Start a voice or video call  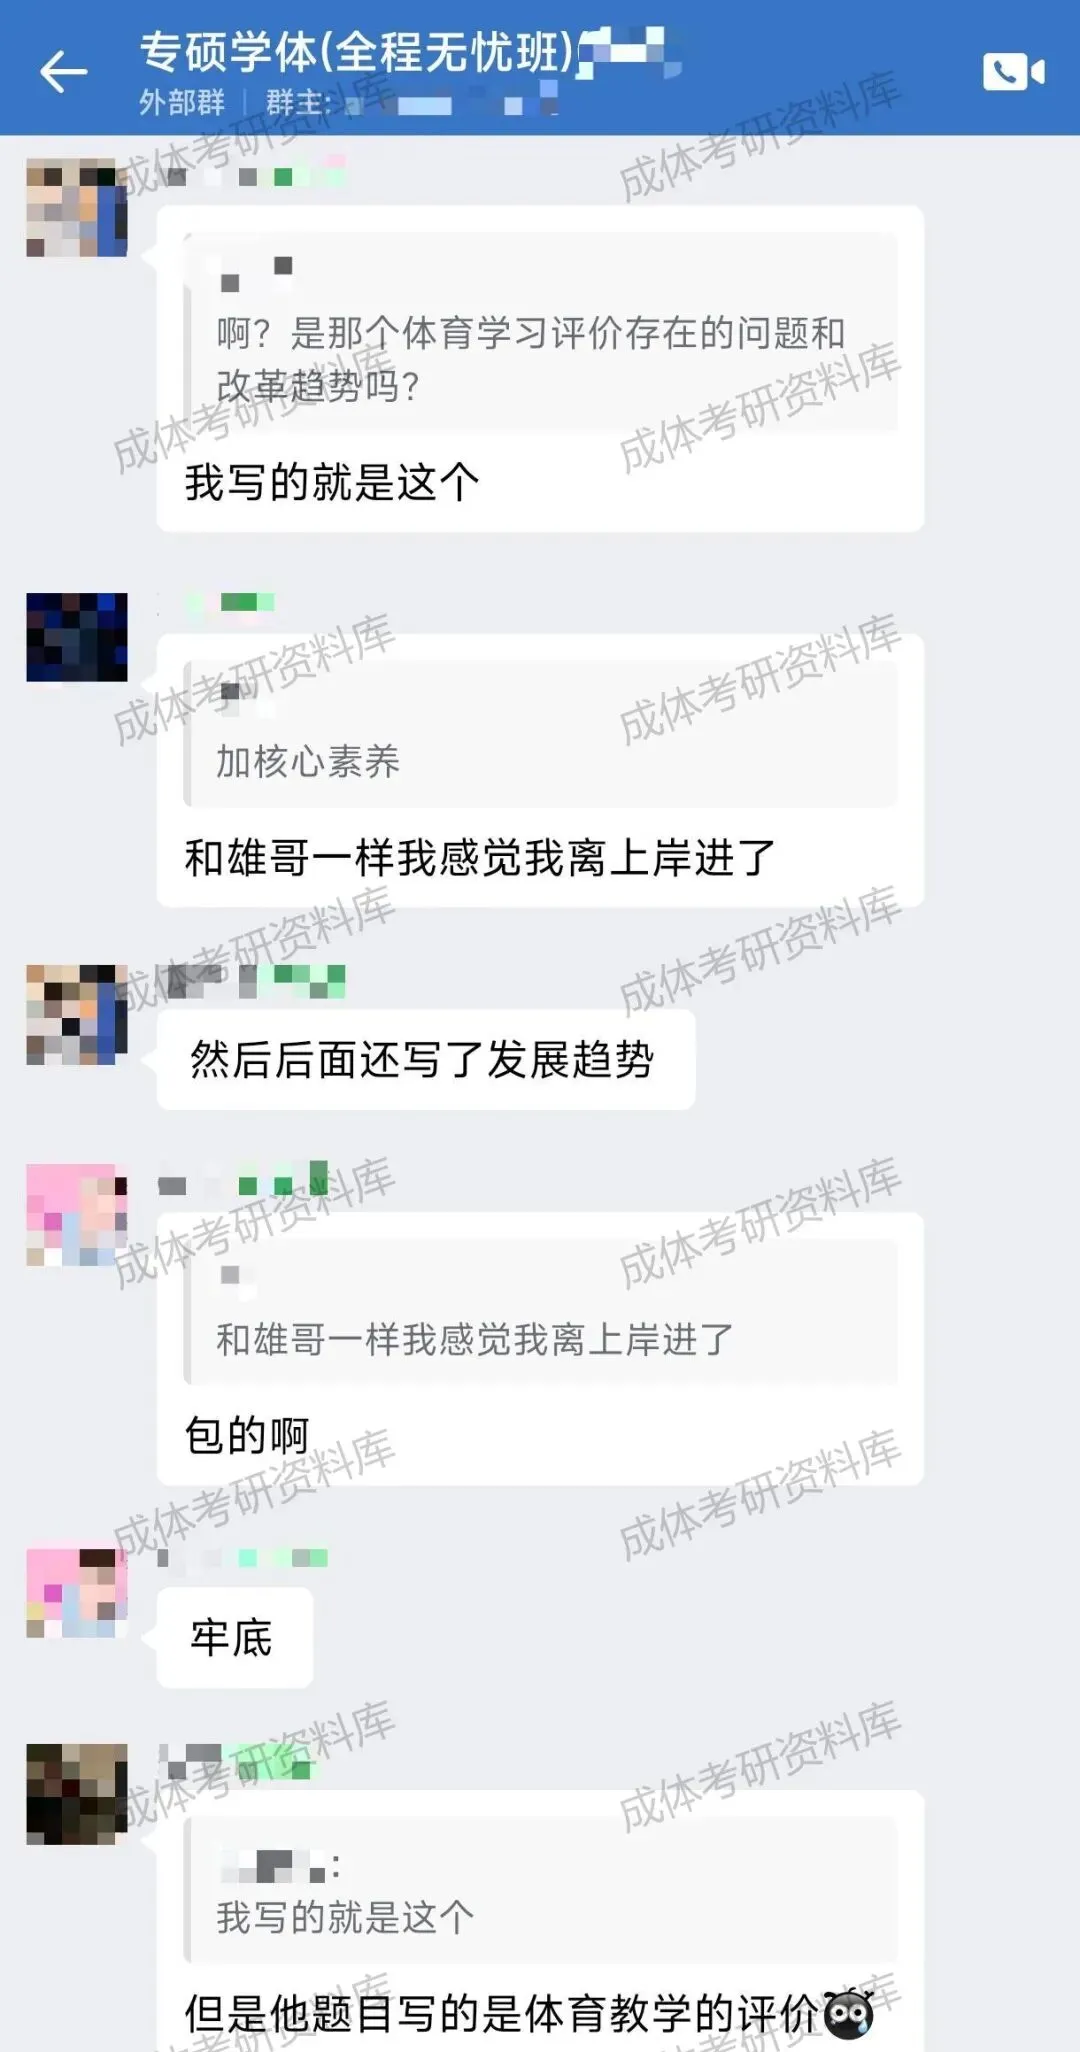point(1013,72)
